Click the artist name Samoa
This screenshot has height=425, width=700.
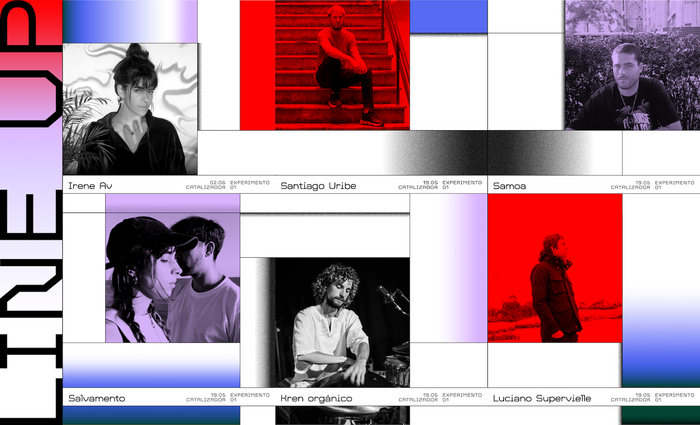[509, 186]
